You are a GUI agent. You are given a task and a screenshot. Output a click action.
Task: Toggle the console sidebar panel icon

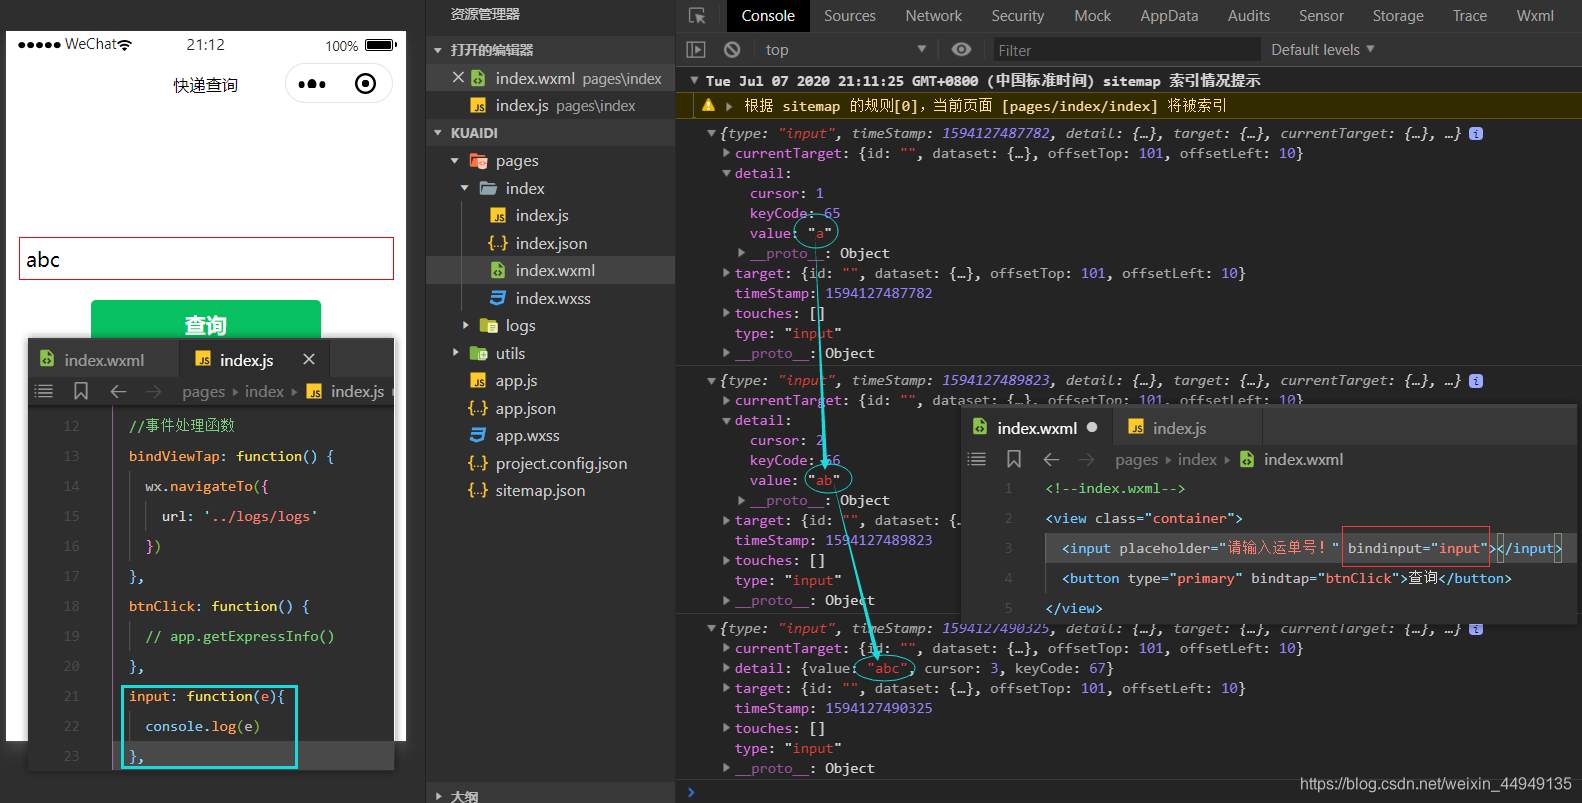click(x=696, y=50)
